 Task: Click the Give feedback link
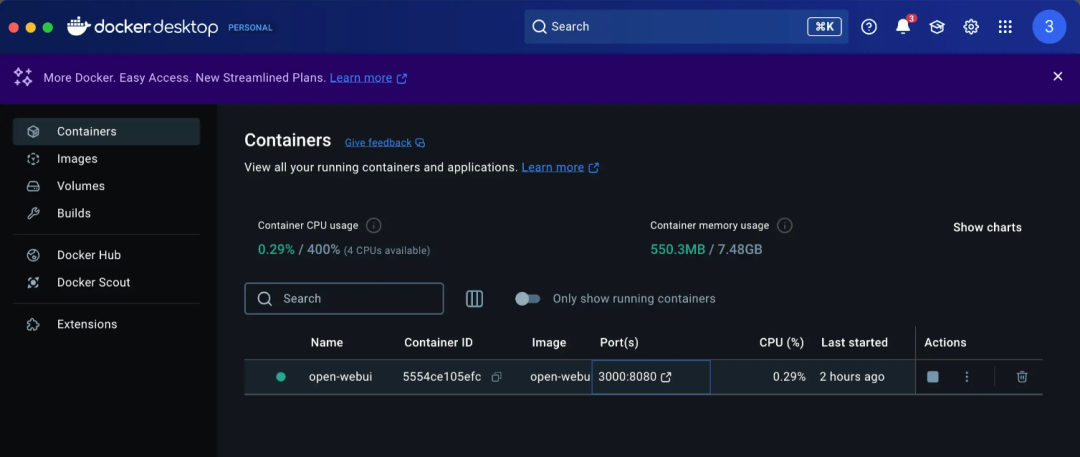pyautogui.click(x=385, y=143)
